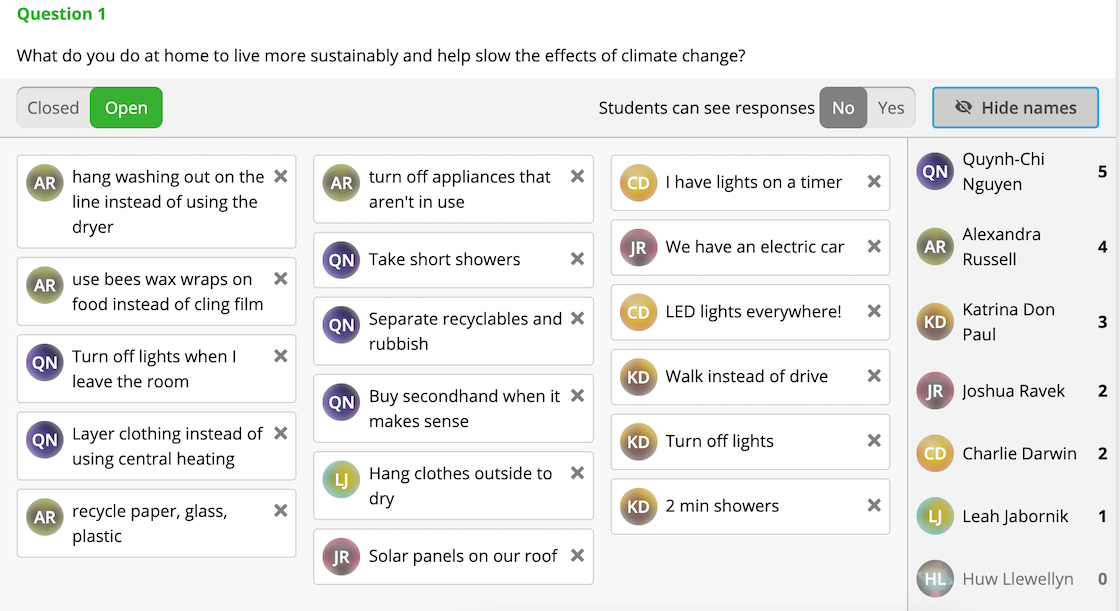The width and height of the screenshot is (1120, 611).
Task: Set 'Students can see responses' to No
Action: tap(843, 108)
